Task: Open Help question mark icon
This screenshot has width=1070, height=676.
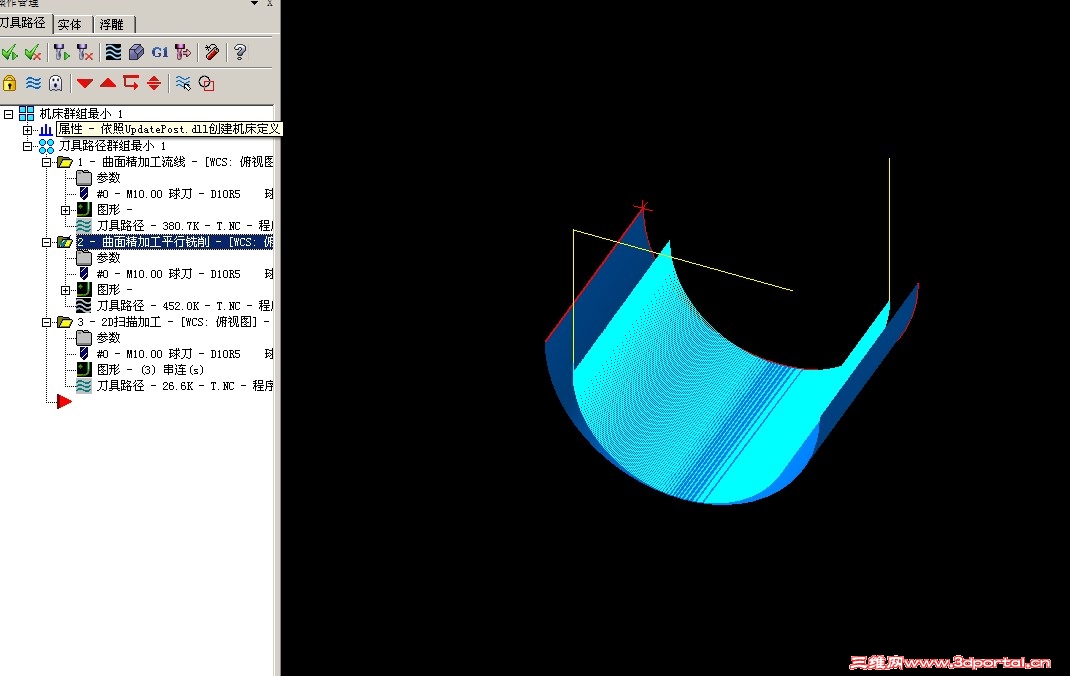Action: point(240,52)
